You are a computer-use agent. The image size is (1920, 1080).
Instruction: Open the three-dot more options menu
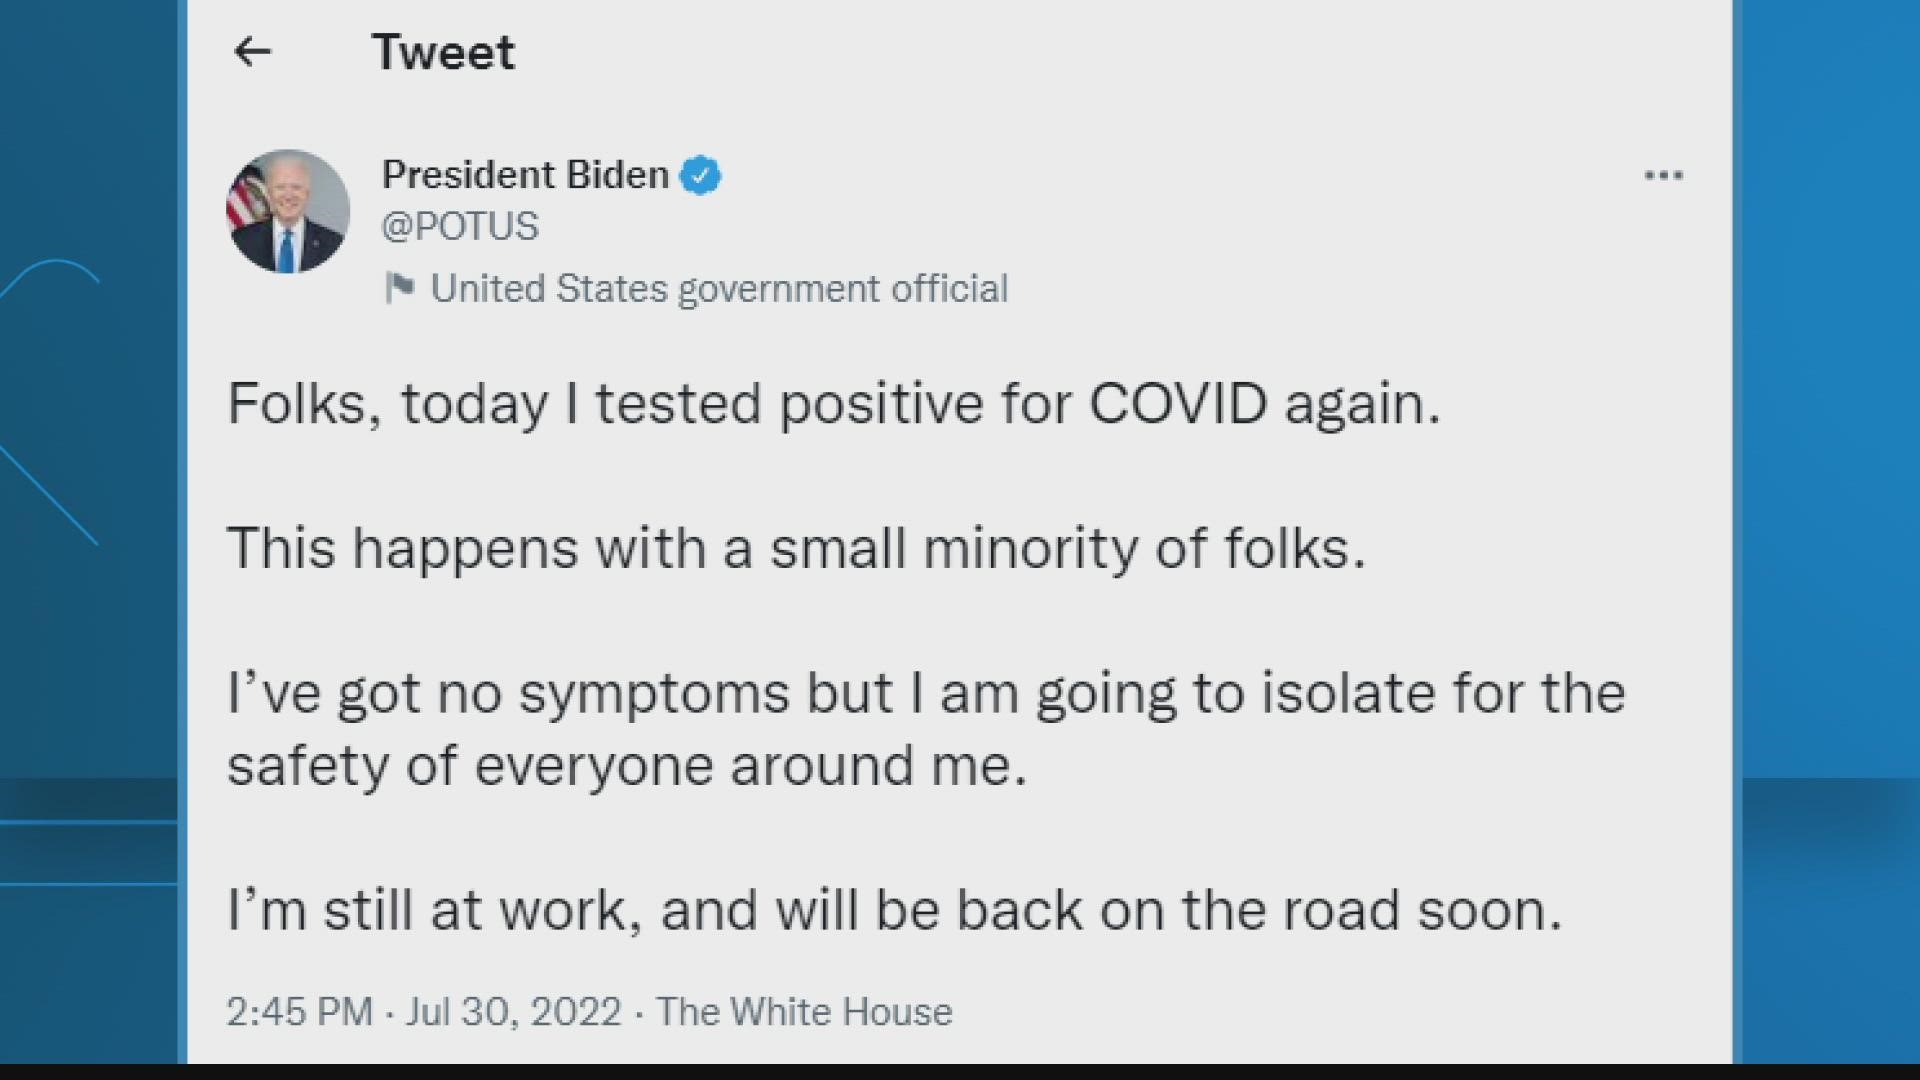(1663, 176)
